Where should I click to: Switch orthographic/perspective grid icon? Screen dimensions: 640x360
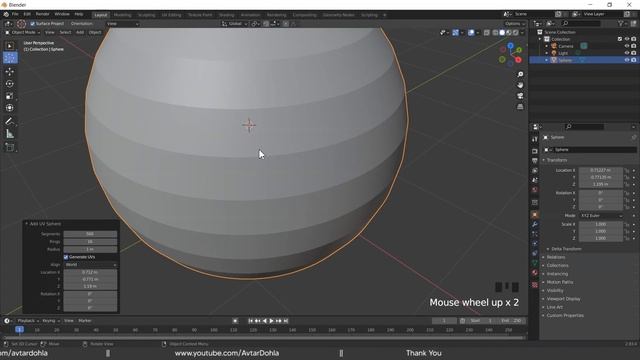click(520, 107)
